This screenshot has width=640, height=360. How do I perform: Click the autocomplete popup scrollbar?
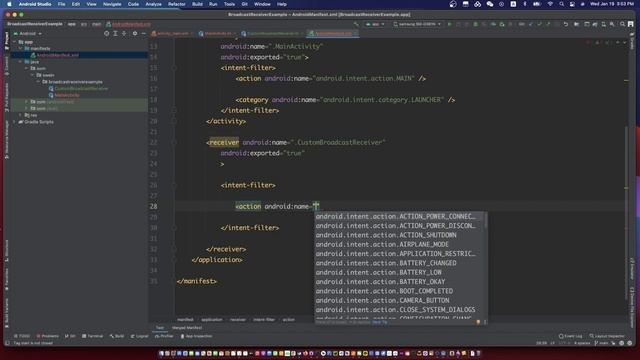485,220
